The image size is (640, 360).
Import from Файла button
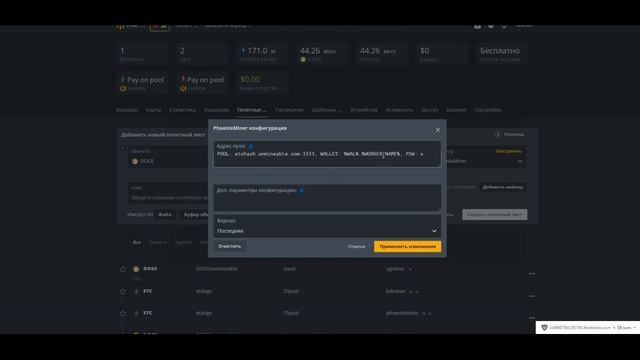click(165, 215)
